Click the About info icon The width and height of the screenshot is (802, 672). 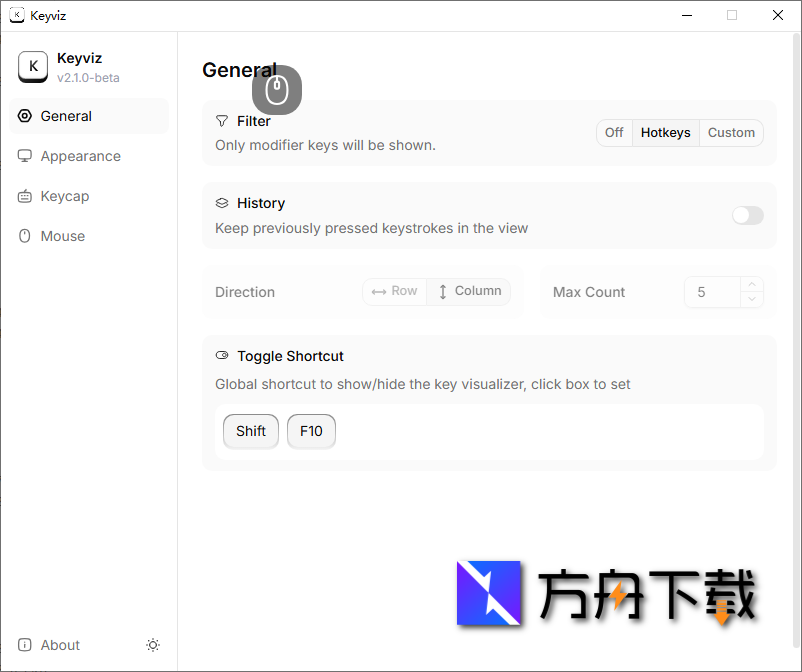pos(25,645)
